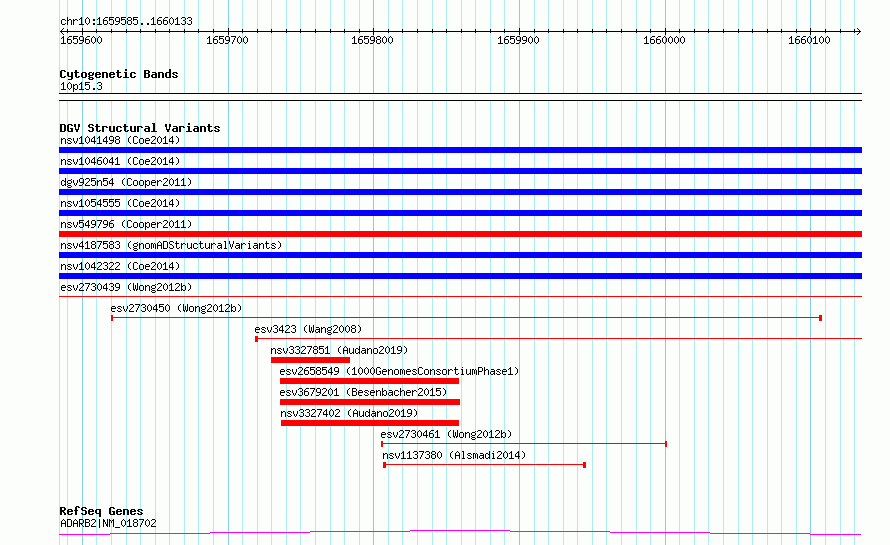Click the magenta ADARB2 gene line
The width and height of the screenshot is (890, 545).
coord(460,533)
